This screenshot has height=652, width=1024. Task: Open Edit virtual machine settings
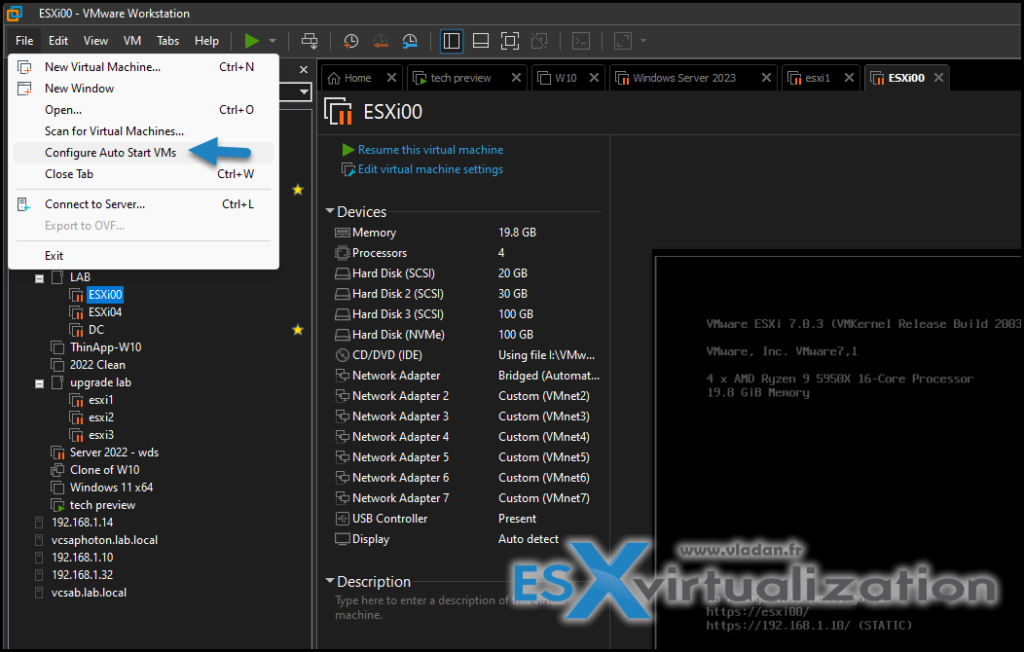(x=428, y=169)
